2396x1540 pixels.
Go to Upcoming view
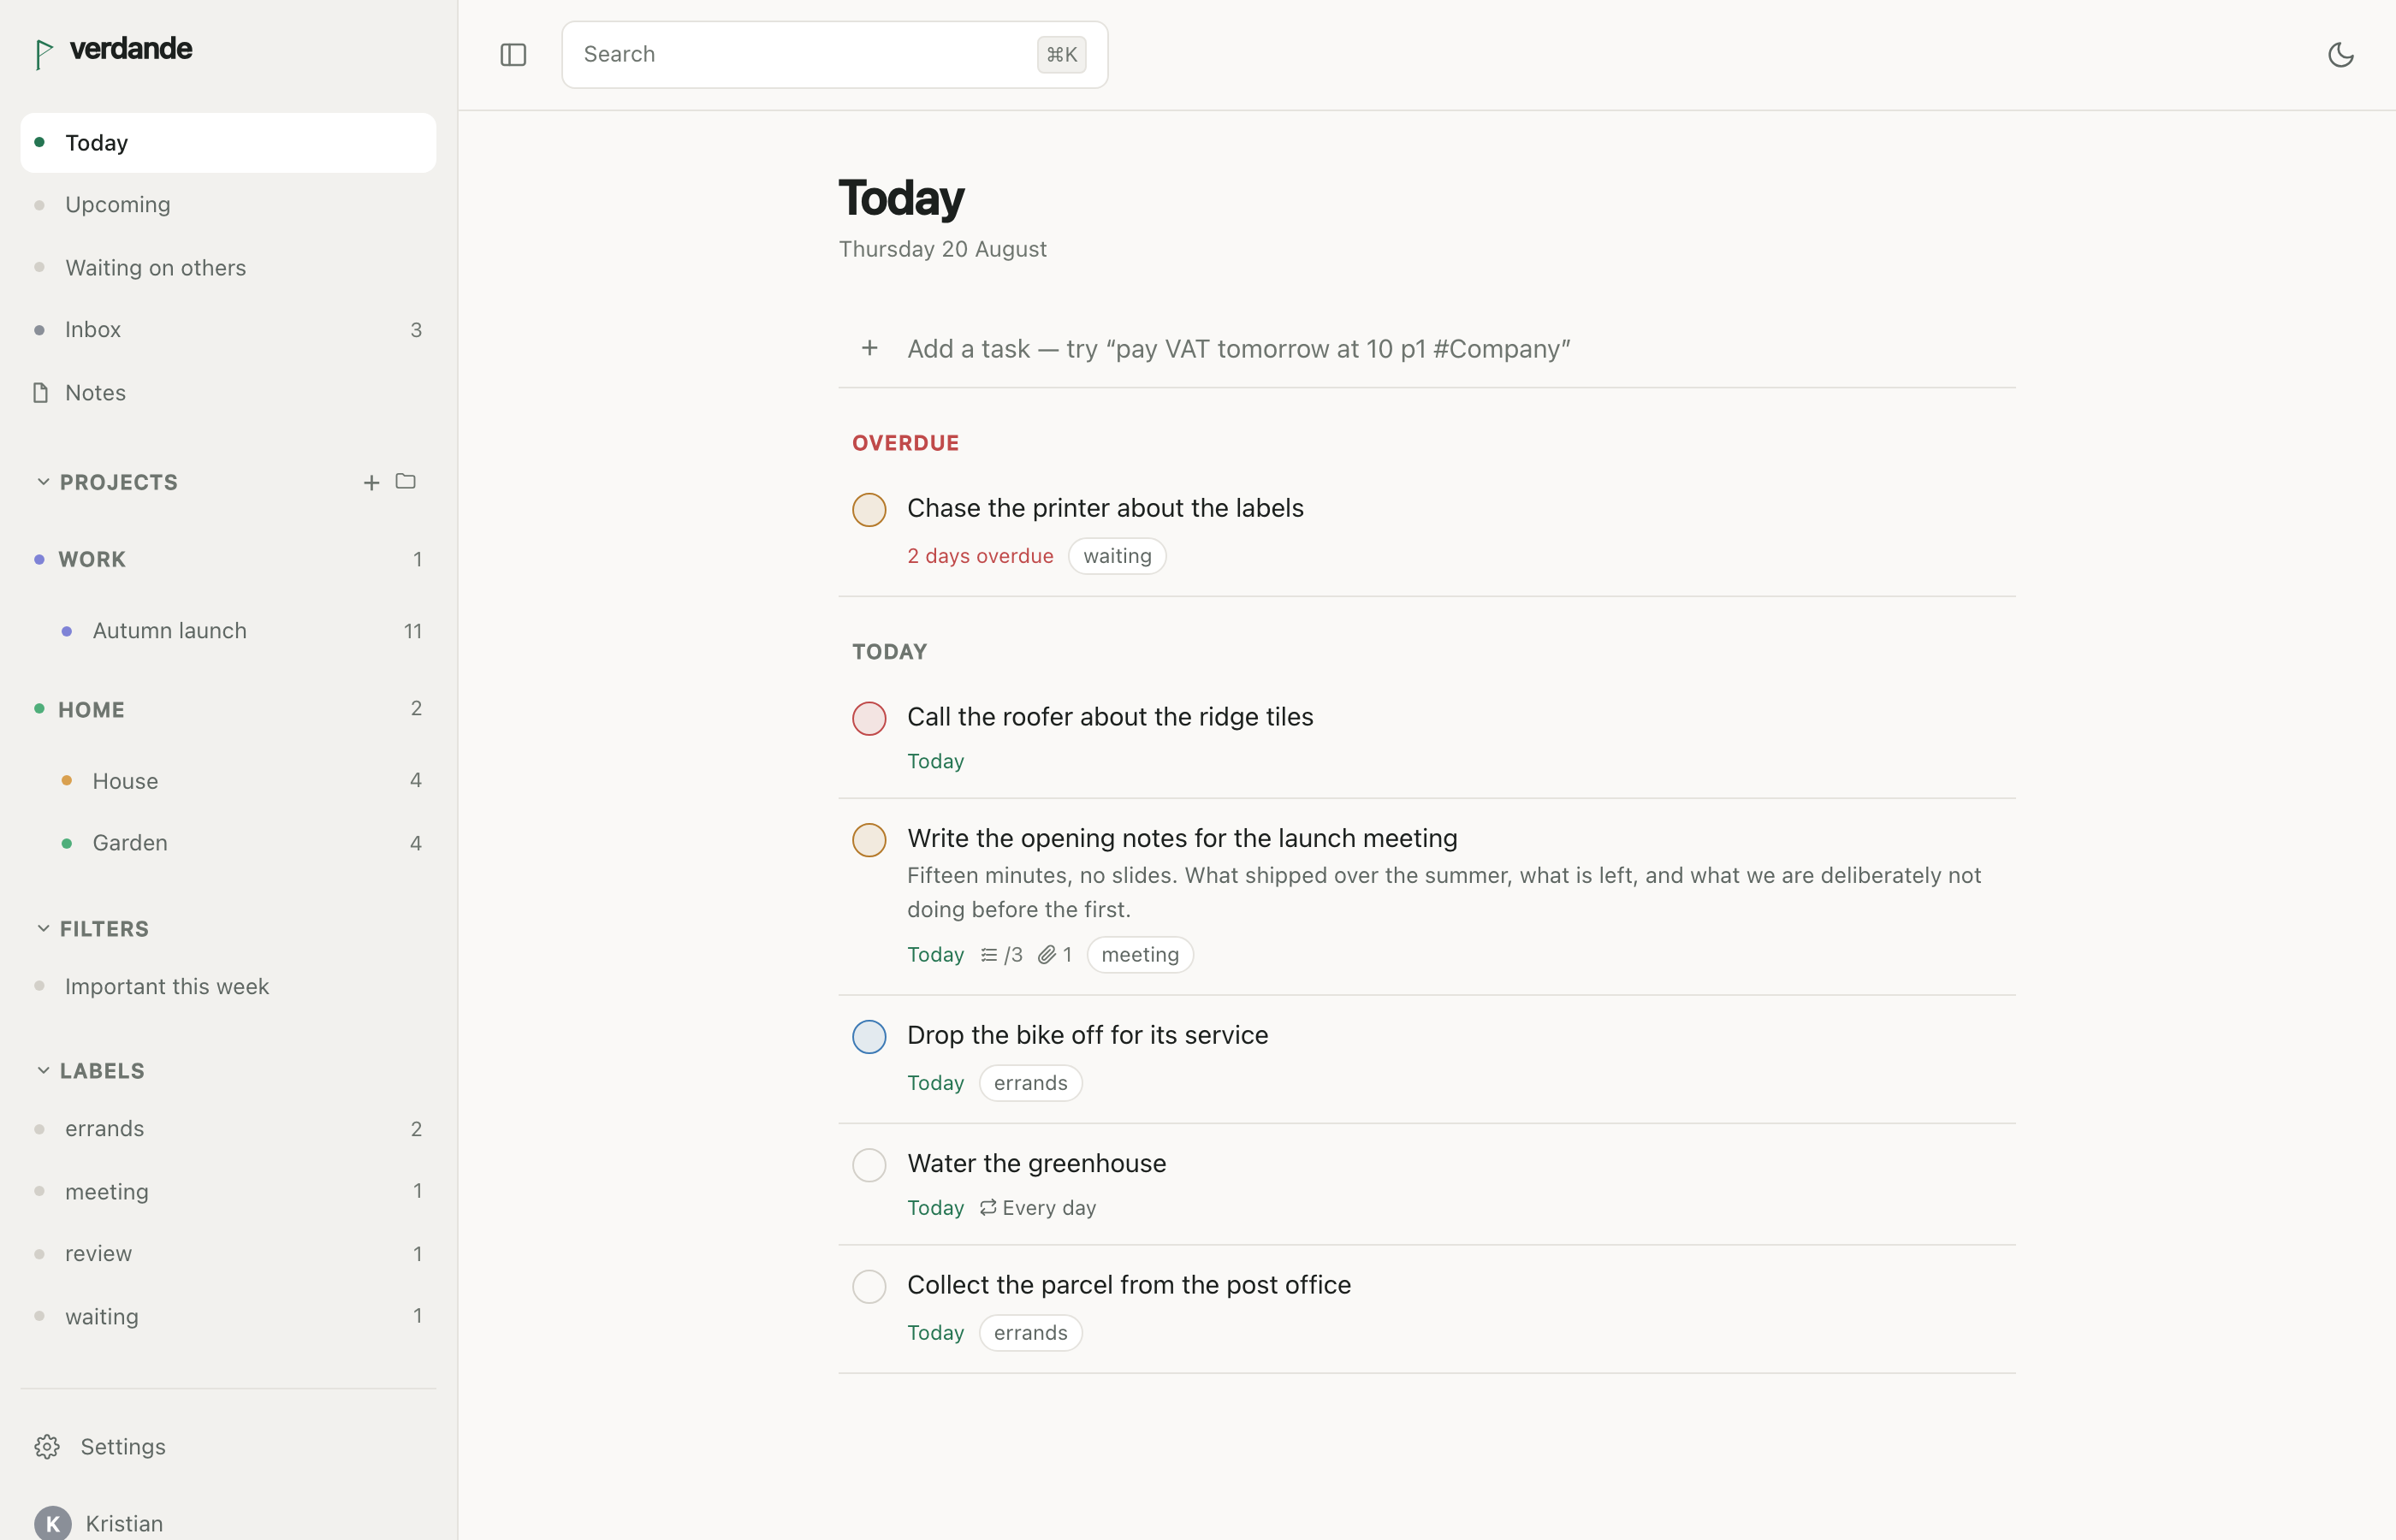pos(228,205)
